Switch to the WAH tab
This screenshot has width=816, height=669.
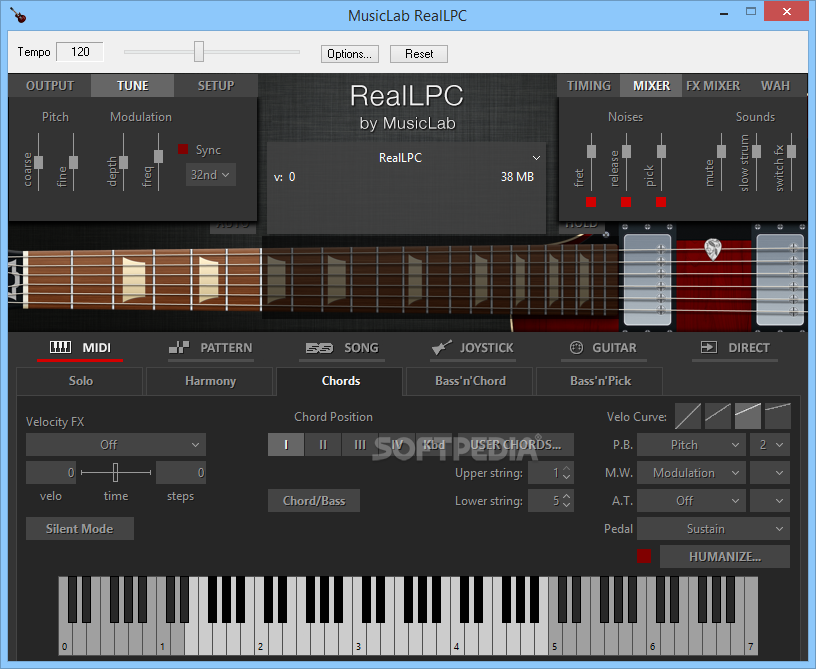pyautogui.click(x=775, y=86)
